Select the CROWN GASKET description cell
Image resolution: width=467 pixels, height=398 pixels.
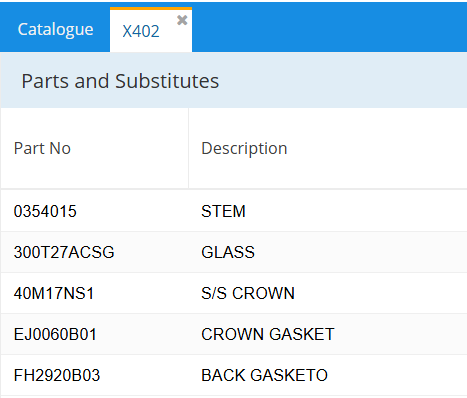pyautogui.click(x=268, y=334)
